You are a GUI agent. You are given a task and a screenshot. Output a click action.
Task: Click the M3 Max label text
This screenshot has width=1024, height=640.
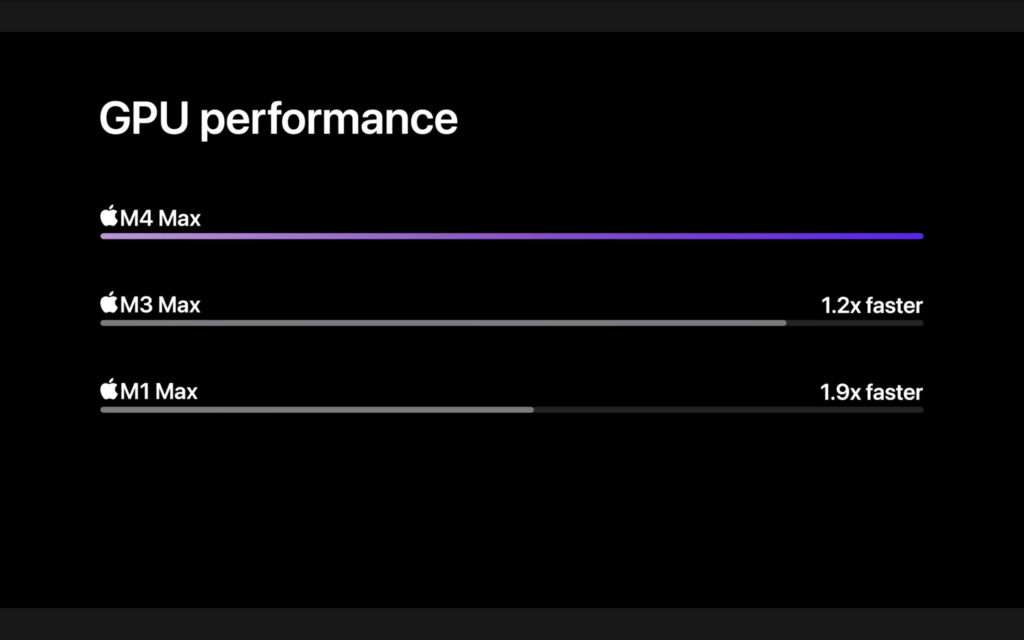point(160,304)
